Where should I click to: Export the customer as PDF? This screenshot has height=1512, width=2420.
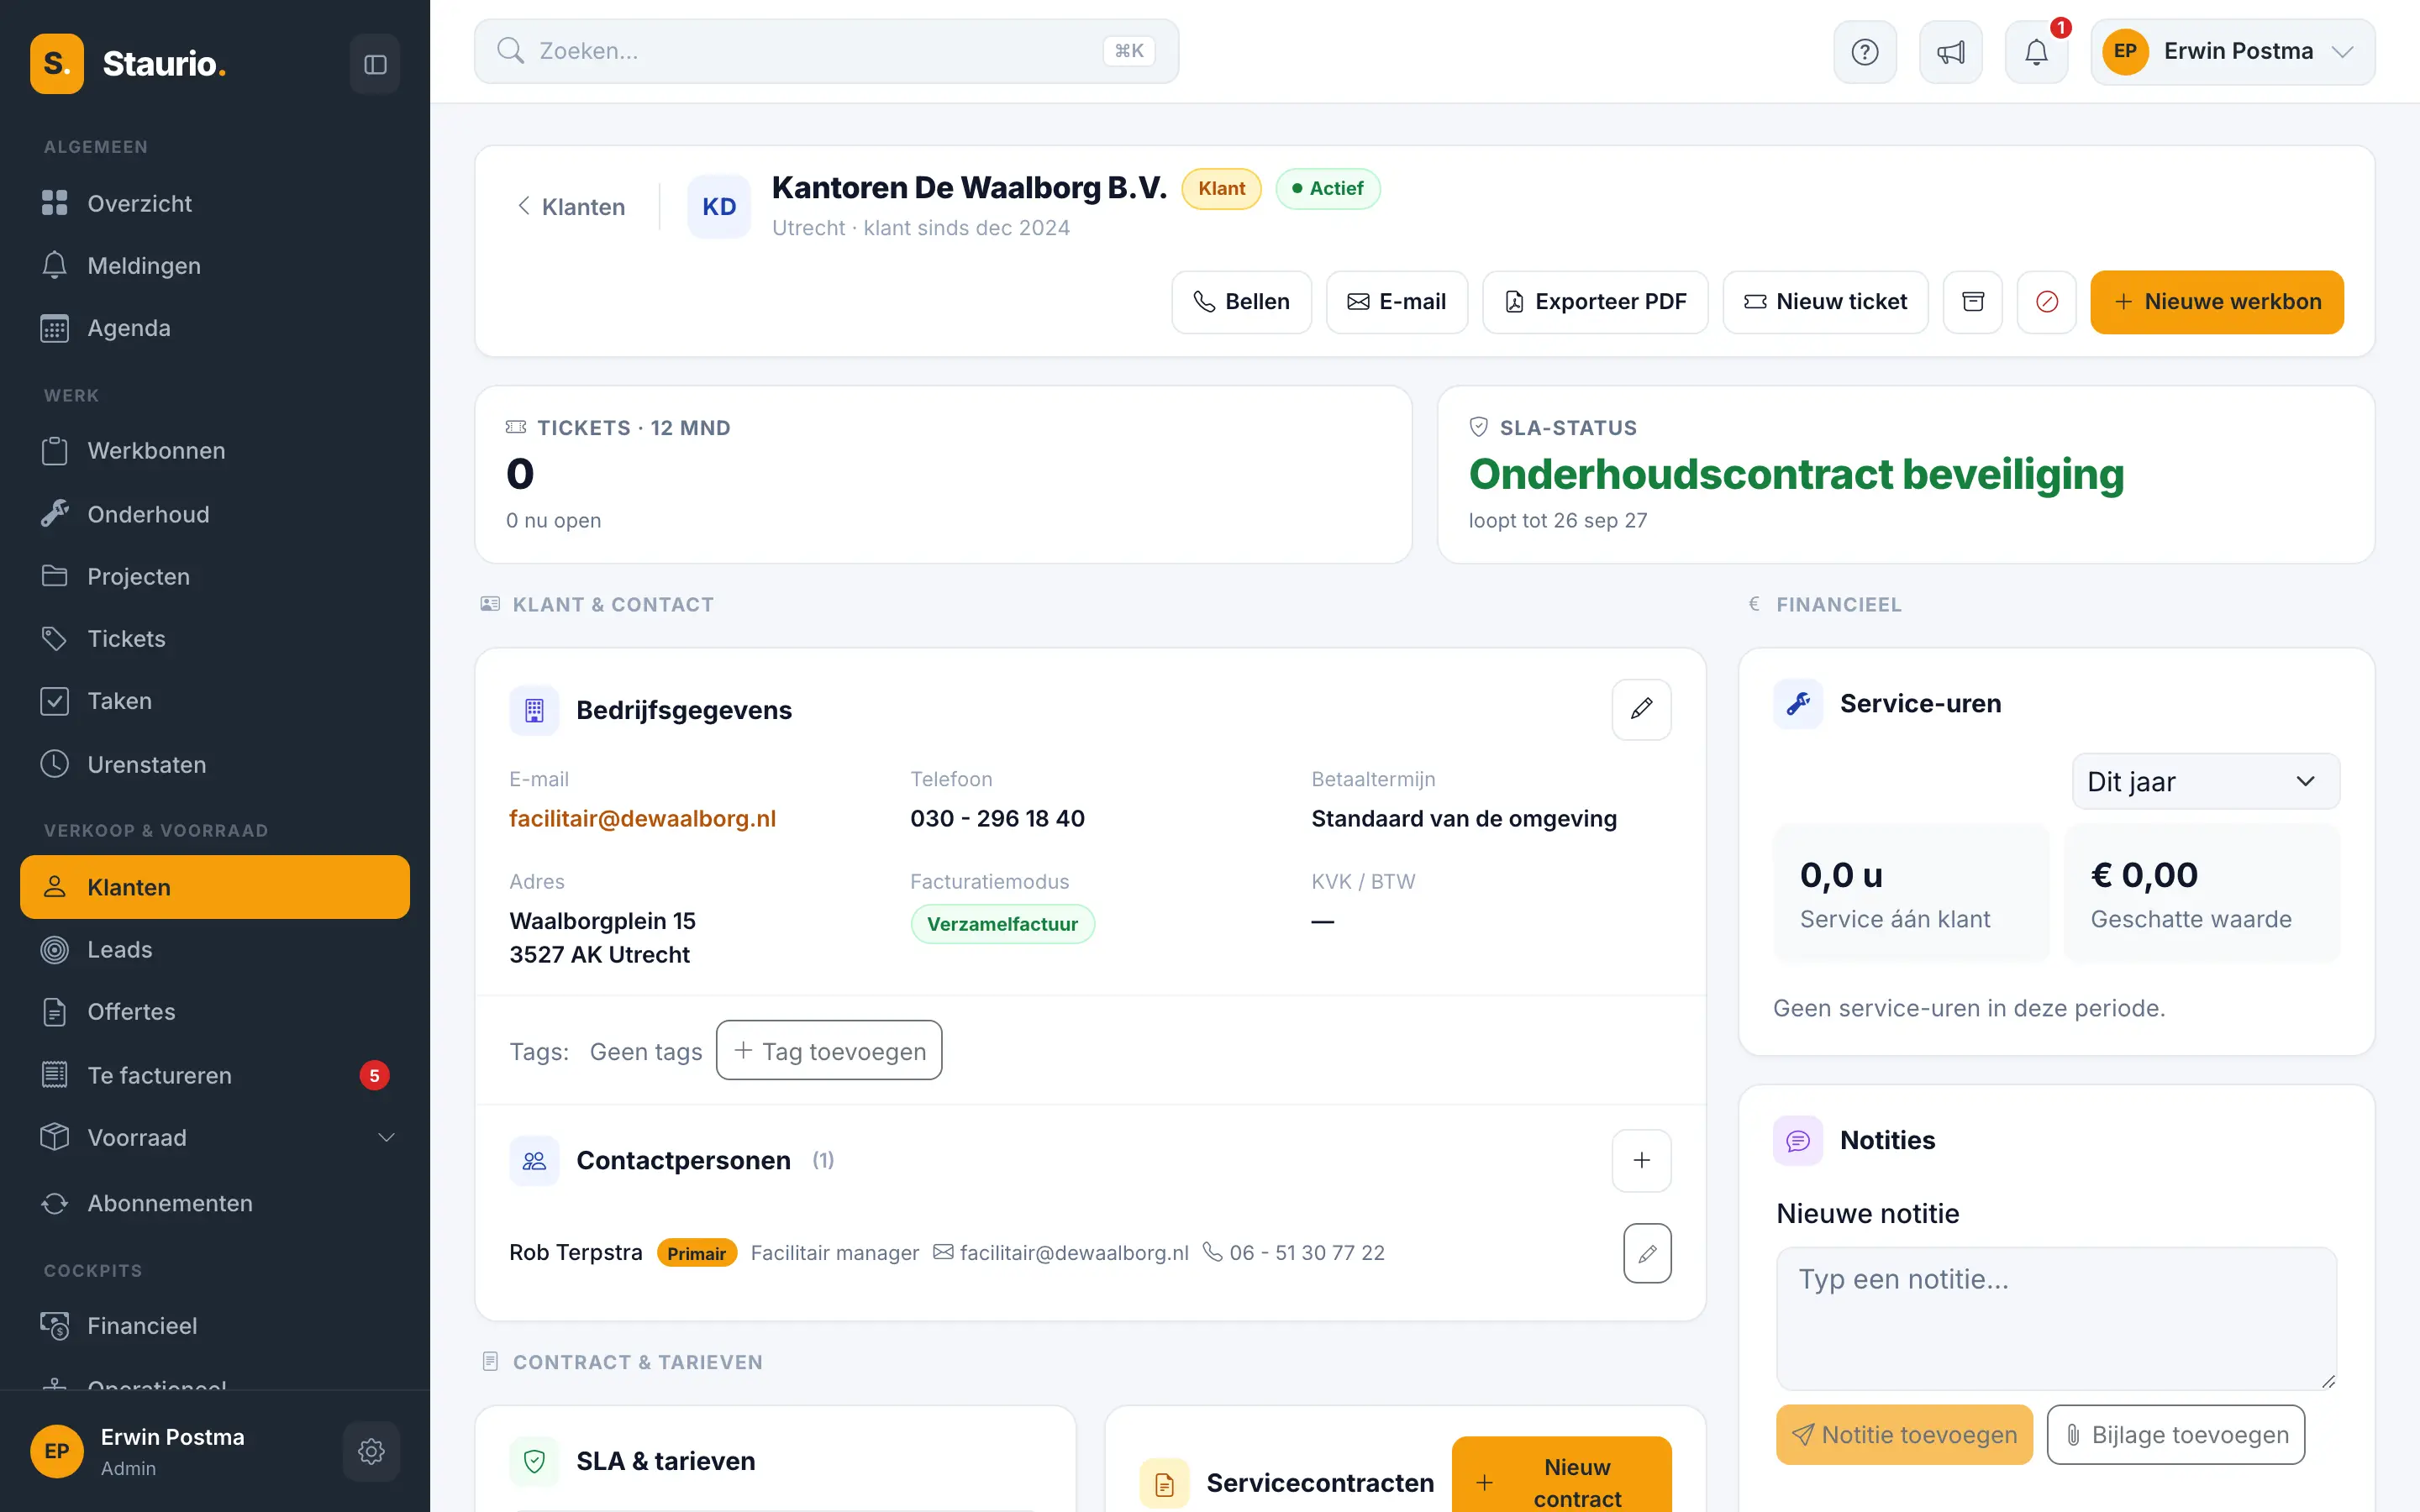[1595, 302]
